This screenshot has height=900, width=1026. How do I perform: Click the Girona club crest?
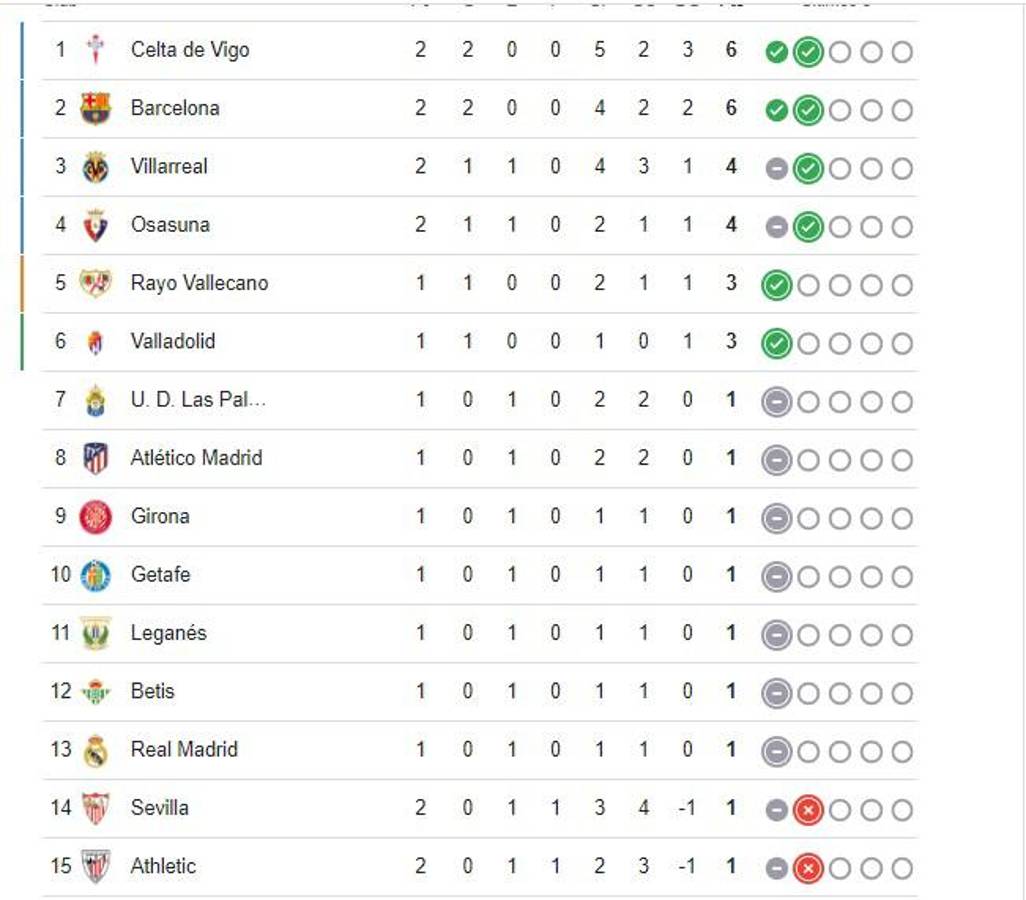tap(97, 516)
